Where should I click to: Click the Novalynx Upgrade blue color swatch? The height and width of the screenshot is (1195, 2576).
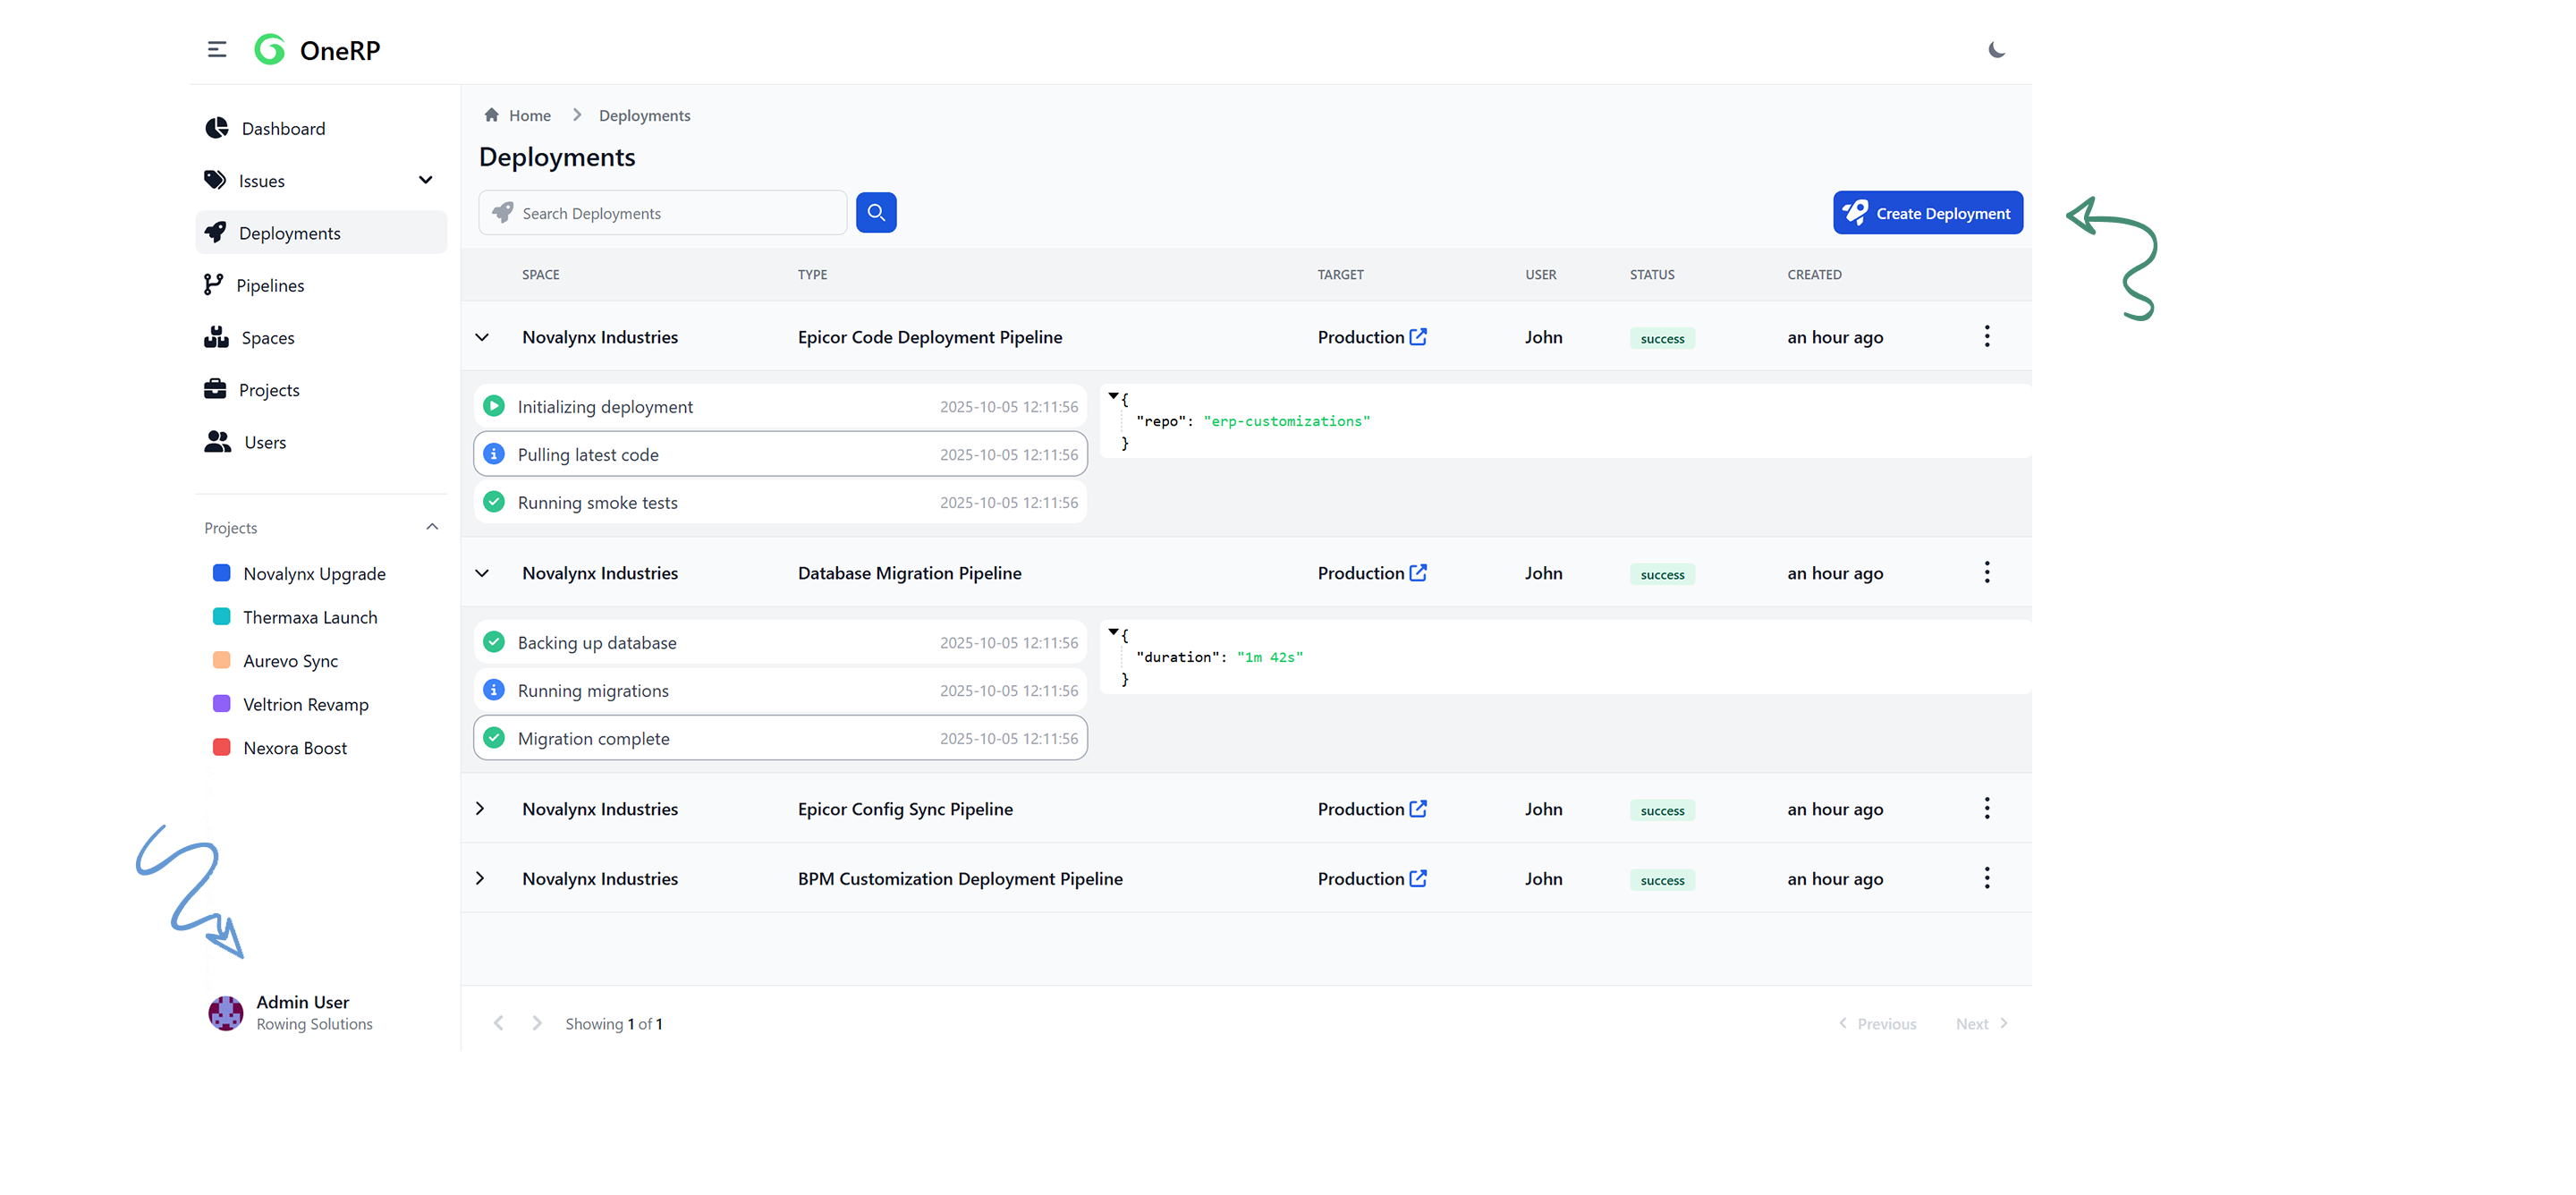[222, 573]
